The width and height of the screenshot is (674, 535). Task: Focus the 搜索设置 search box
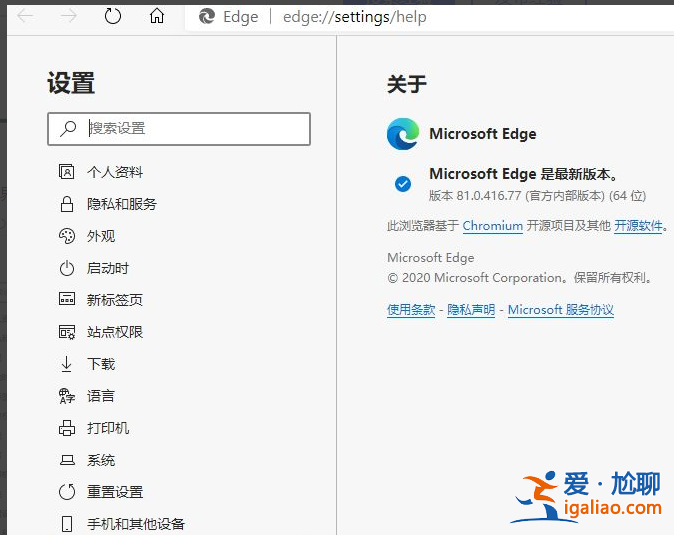179,129
